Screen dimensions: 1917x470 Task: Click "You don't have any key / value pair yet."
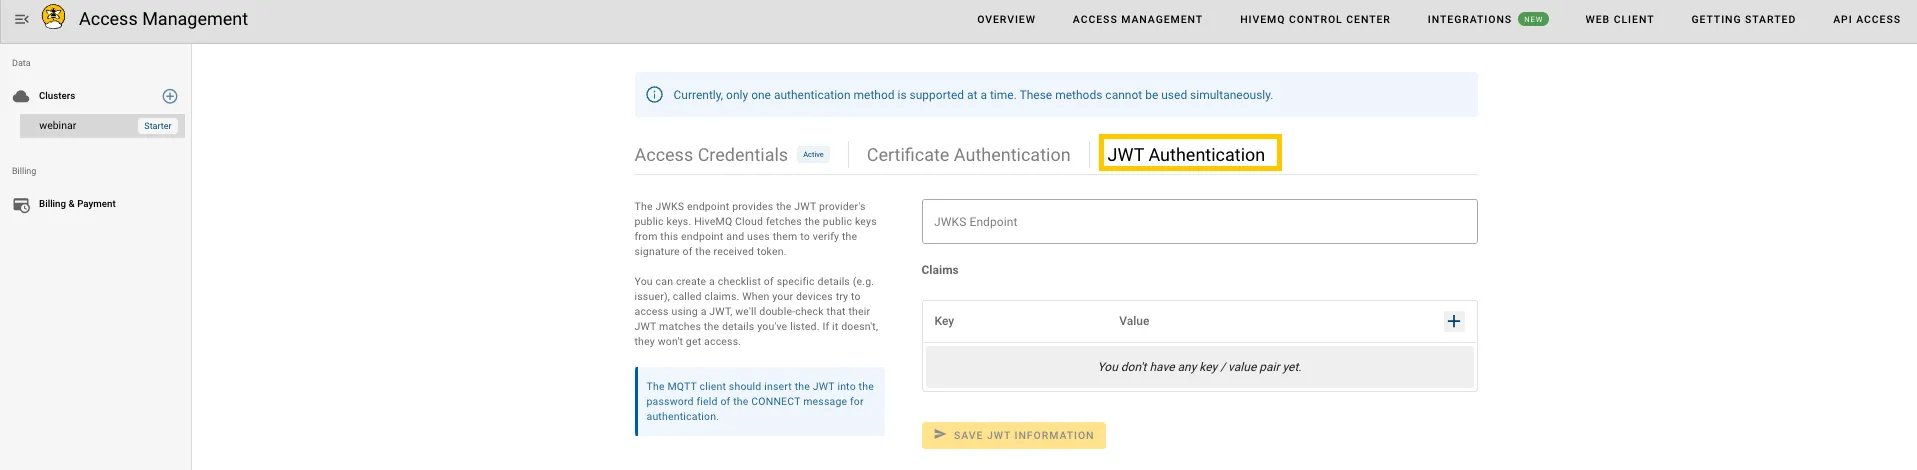1199,367
